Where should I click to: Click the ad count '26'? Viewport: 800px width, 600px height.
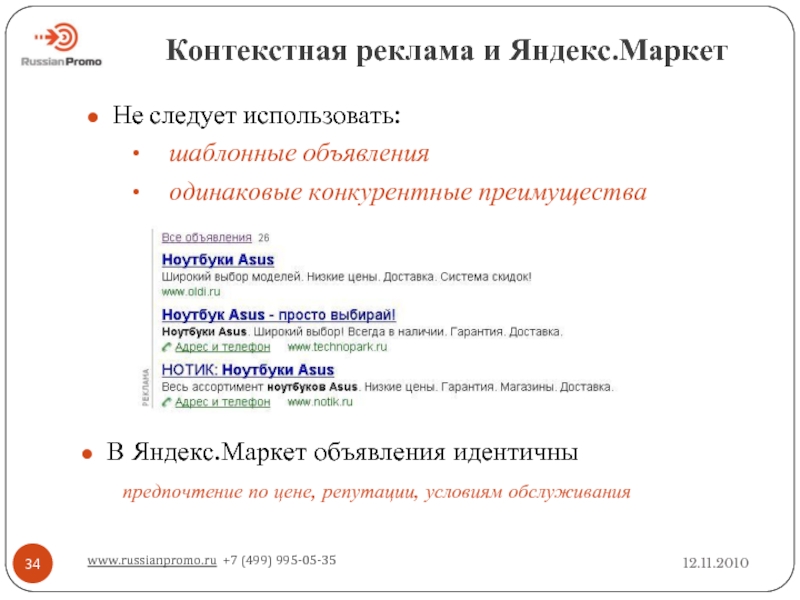coord(264,238)
